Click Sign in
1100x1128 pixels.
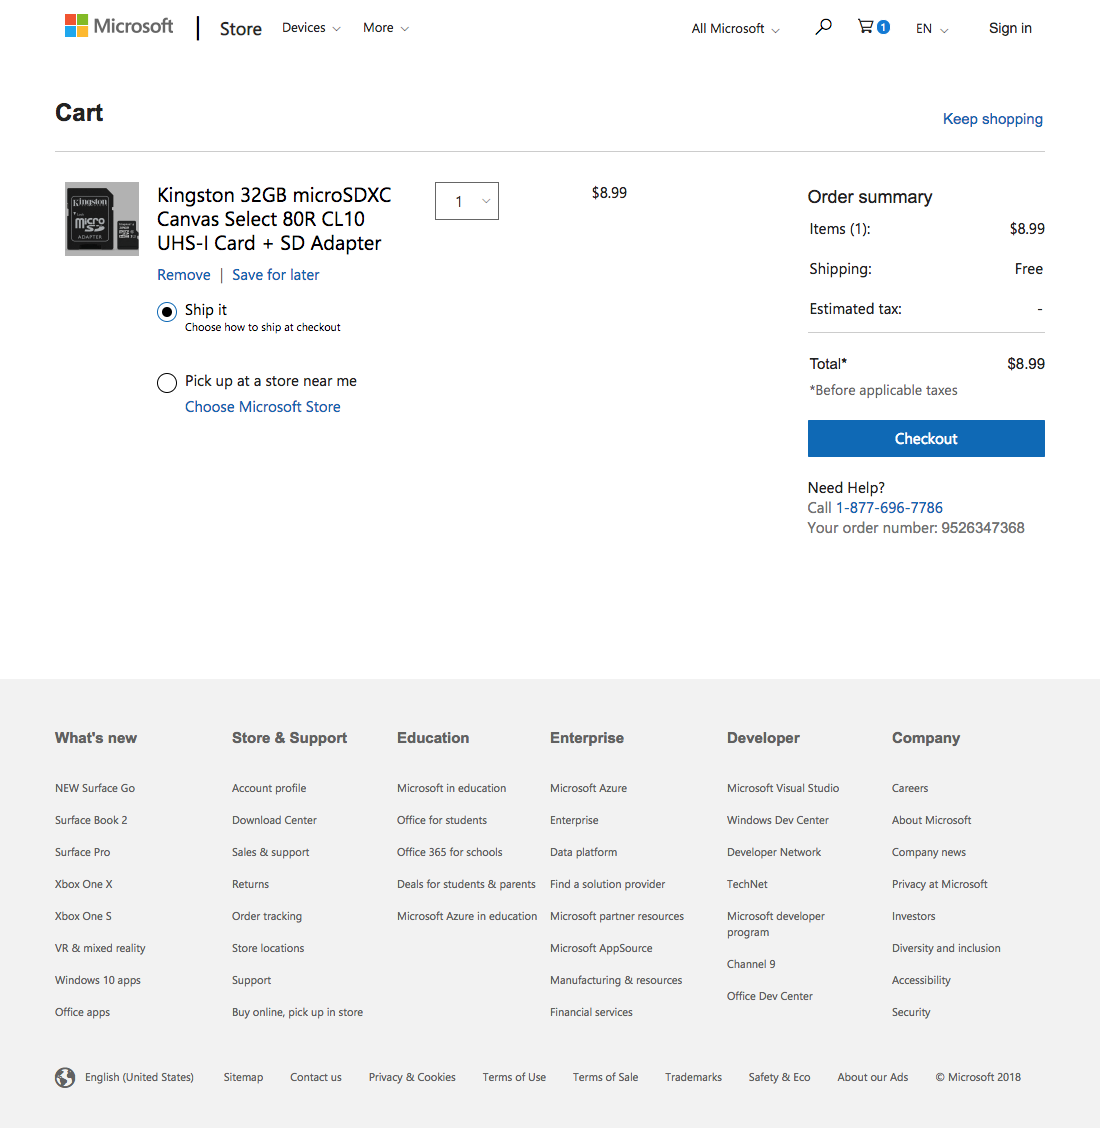point(1010,28)
